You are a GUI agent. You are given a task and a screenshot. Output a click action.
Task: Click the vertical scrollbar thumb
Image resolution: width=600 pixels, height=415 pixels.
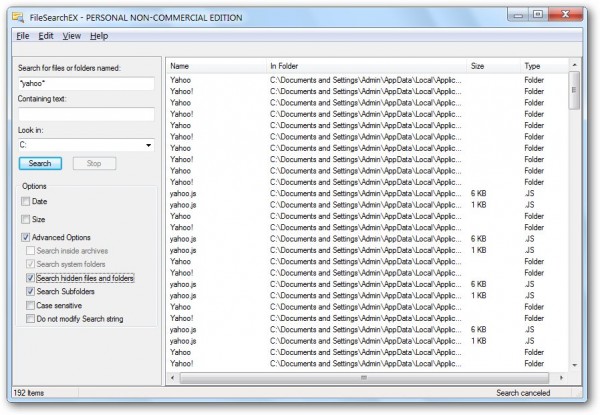(574, 90)
